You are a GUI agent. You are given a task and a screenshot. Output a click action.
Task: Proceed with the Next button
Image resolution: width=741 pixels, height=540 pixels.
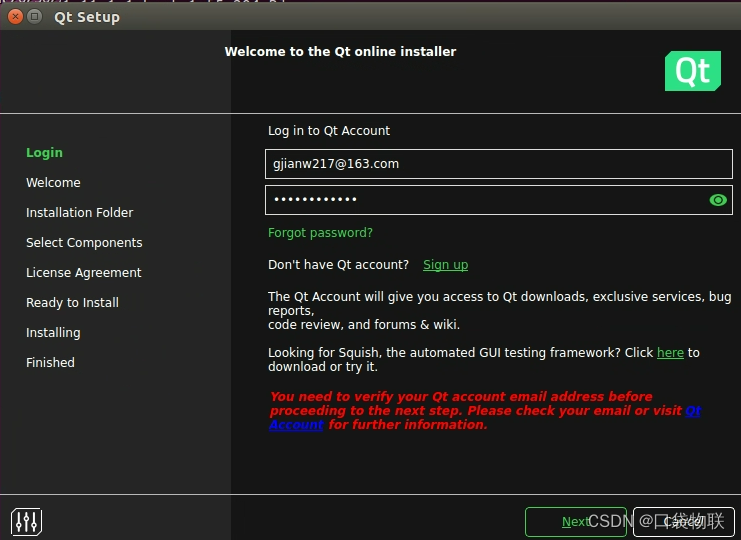click(x=576, y=522)
